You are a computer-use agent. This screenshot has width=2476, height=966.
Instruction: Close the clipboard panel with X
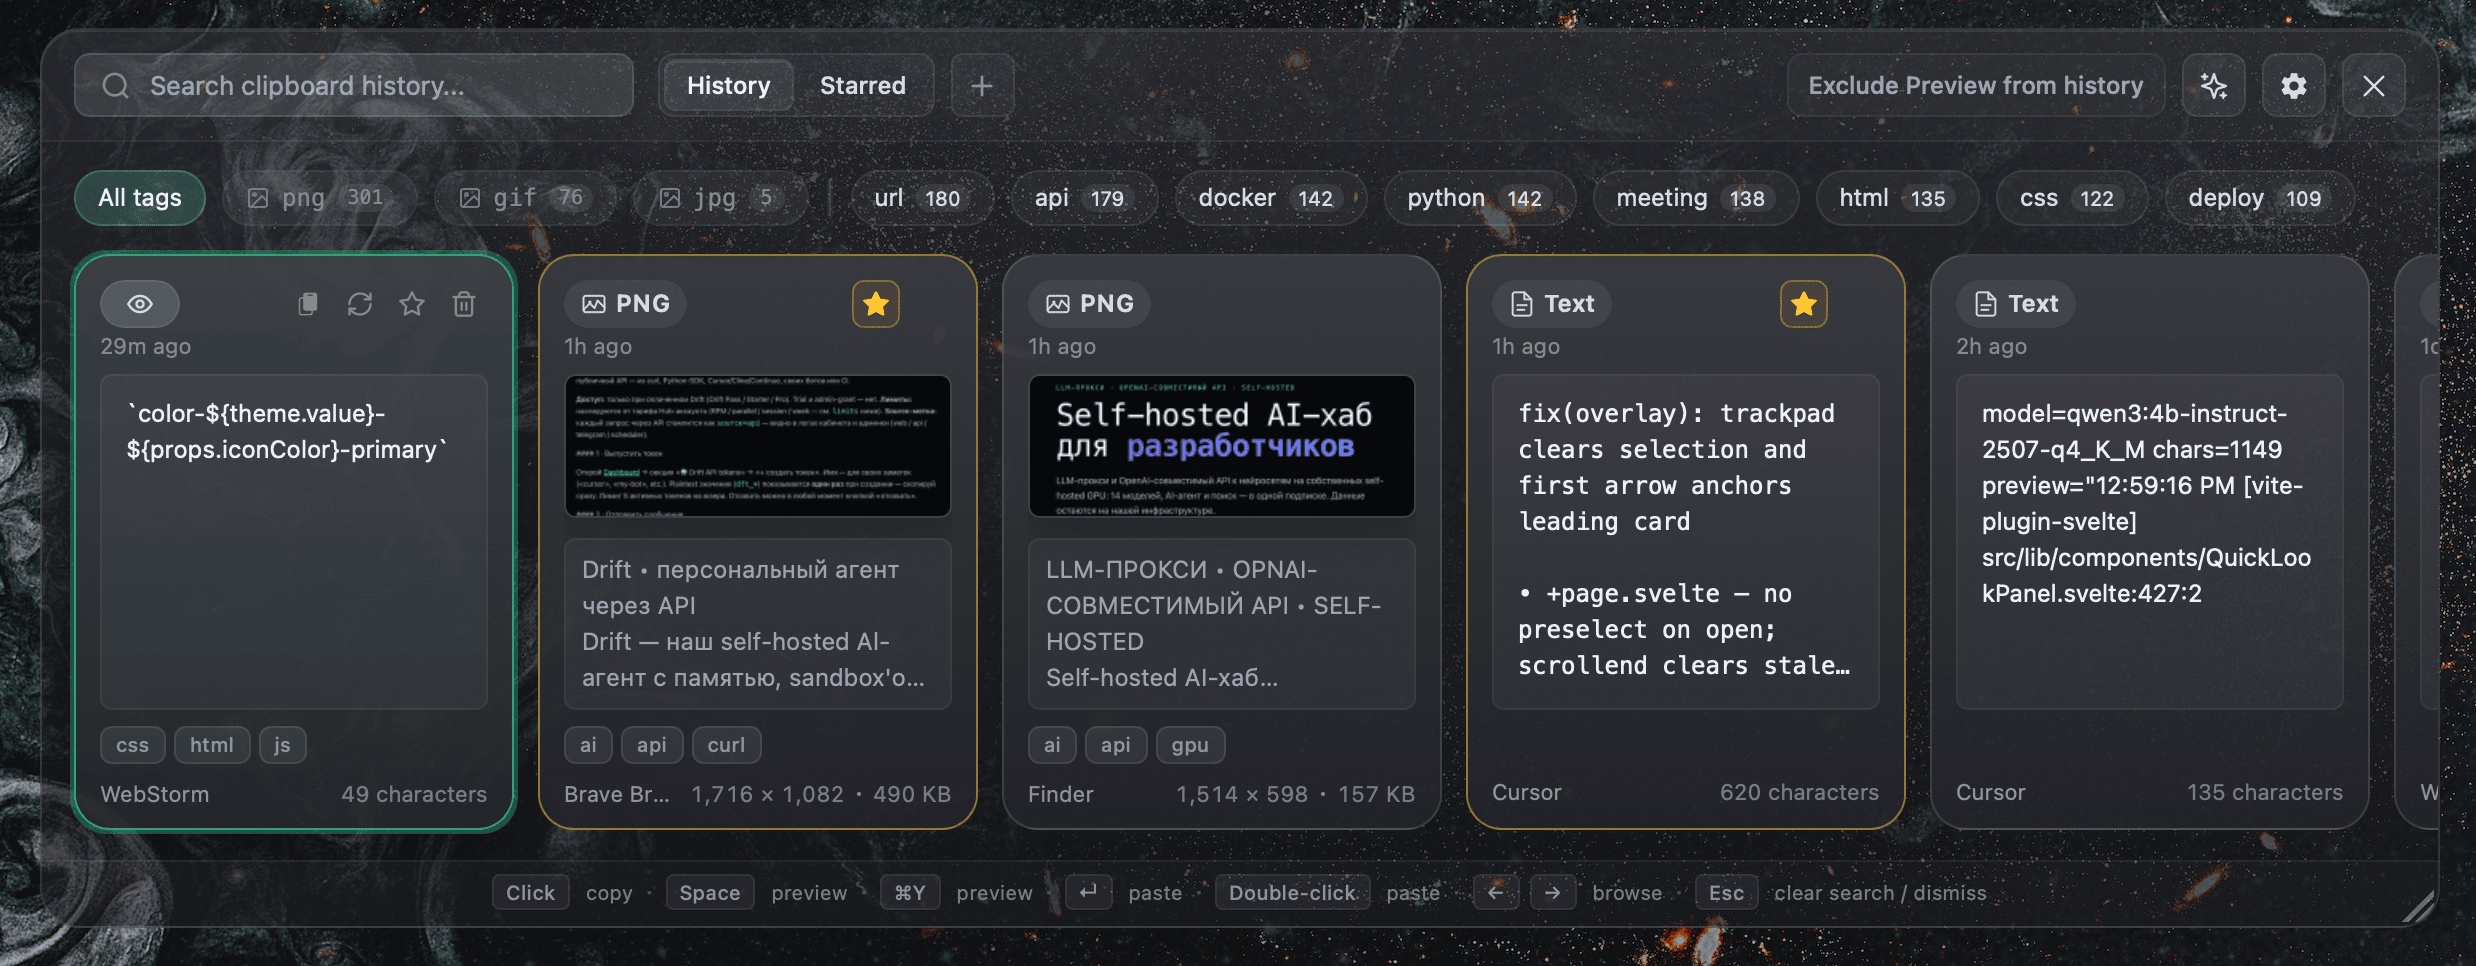2374,86
